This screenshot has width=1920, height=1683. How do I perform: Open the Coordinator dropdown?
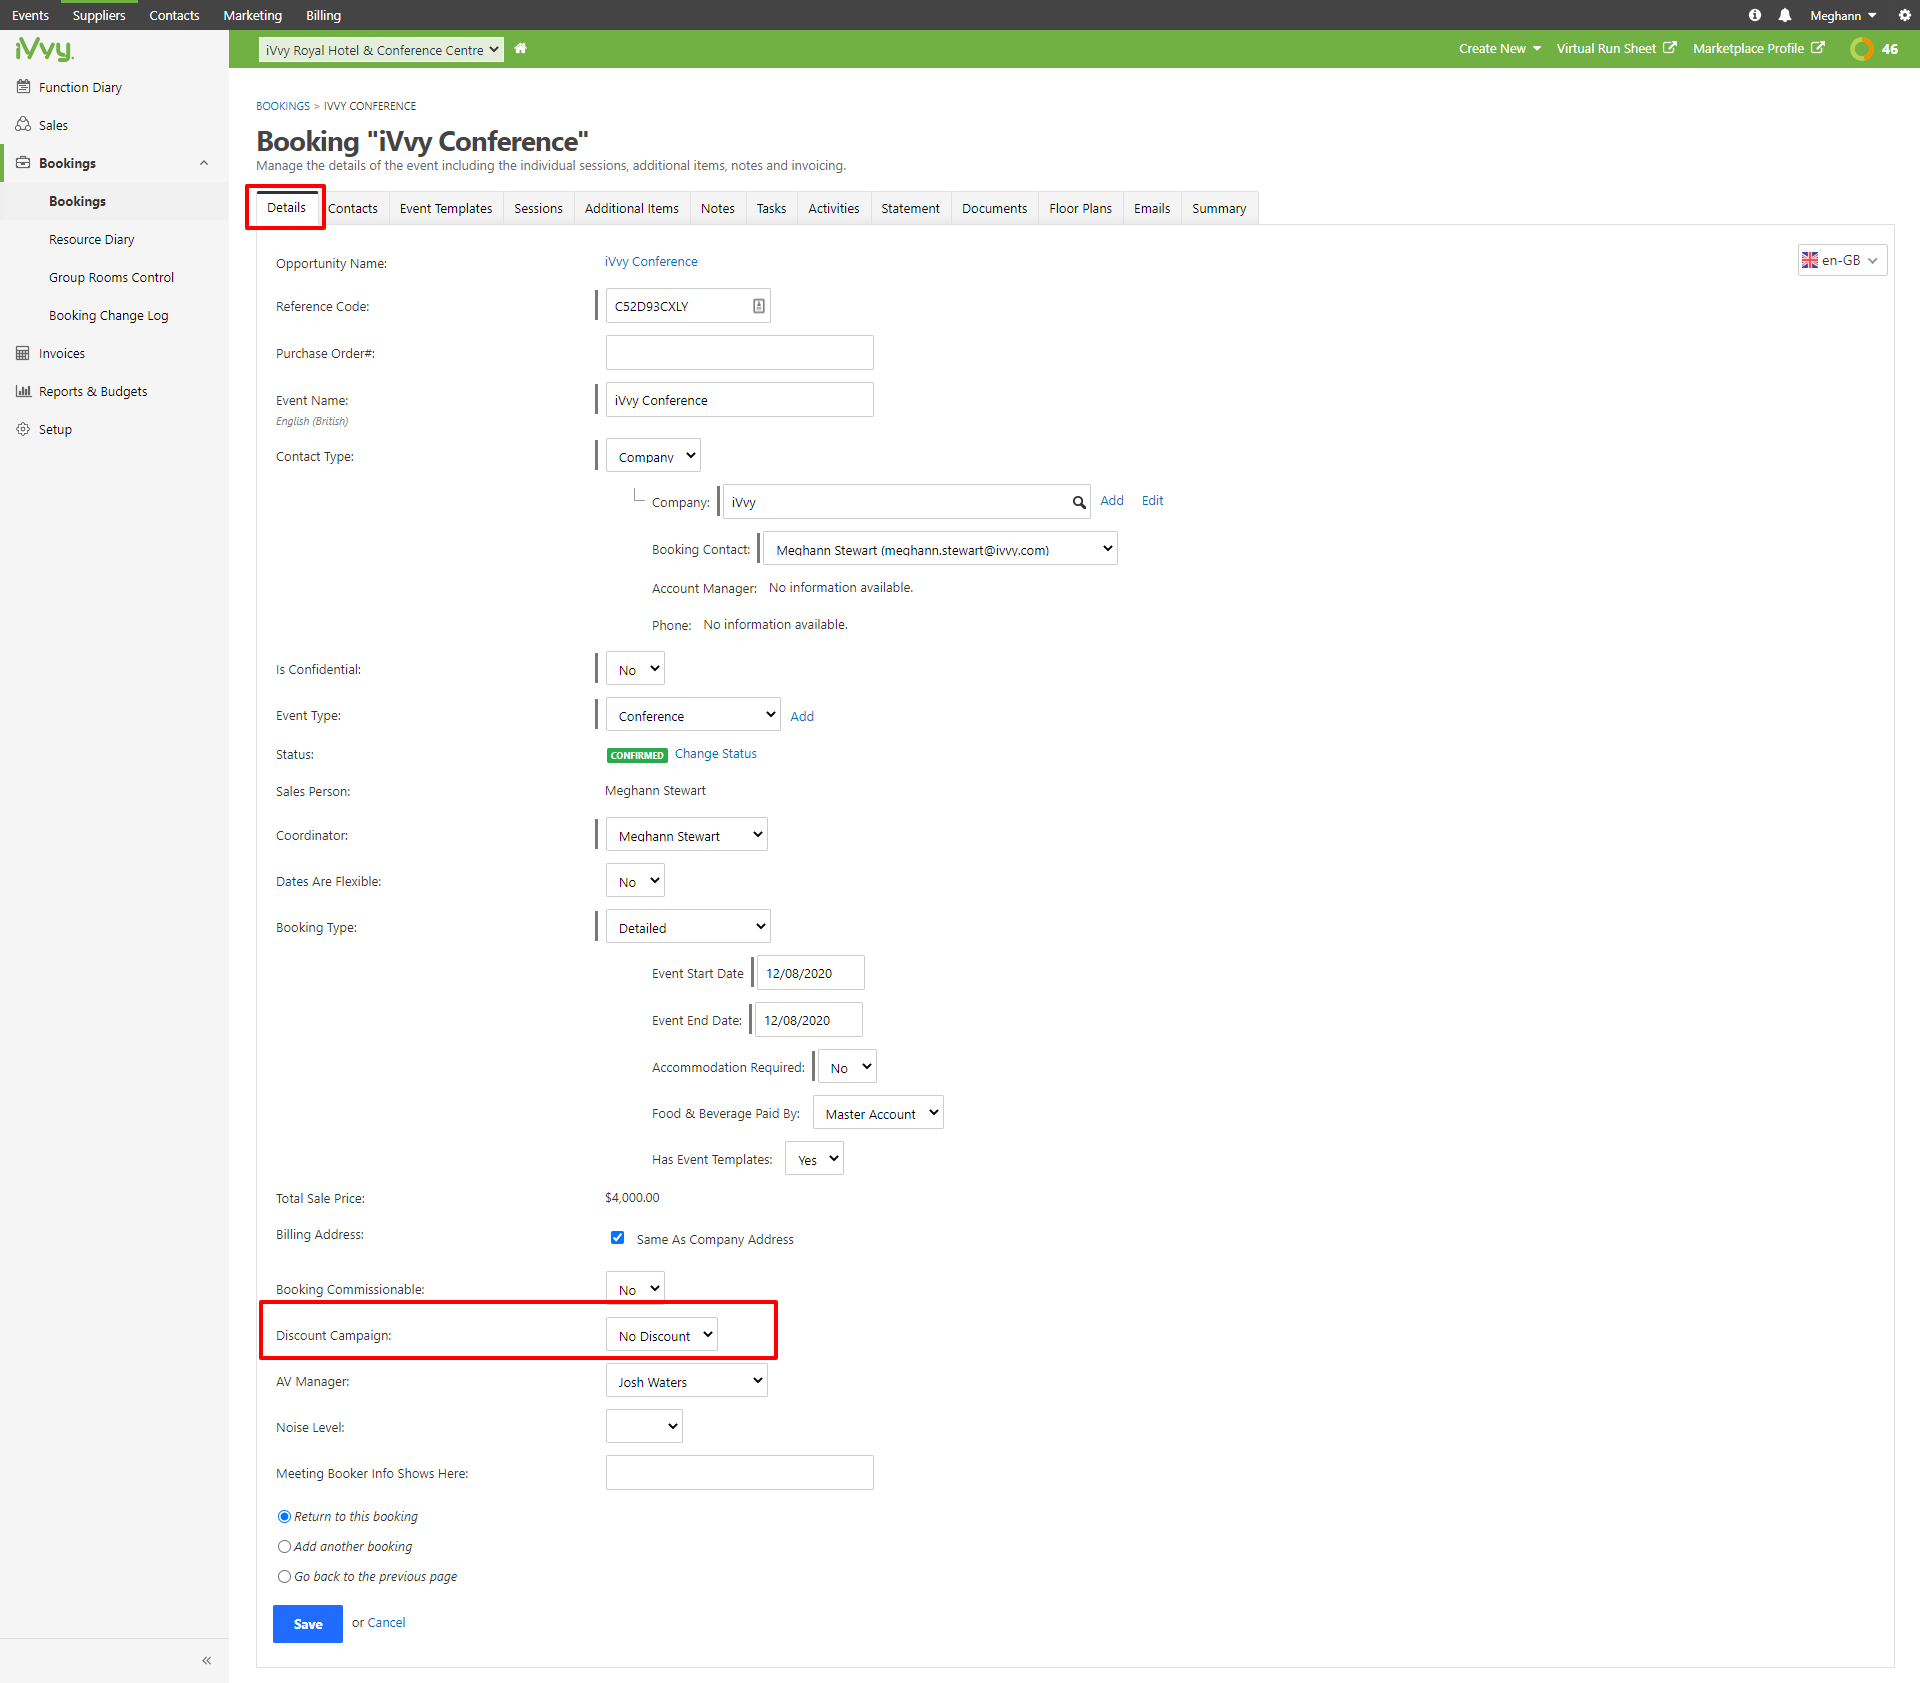pos(687,835)
